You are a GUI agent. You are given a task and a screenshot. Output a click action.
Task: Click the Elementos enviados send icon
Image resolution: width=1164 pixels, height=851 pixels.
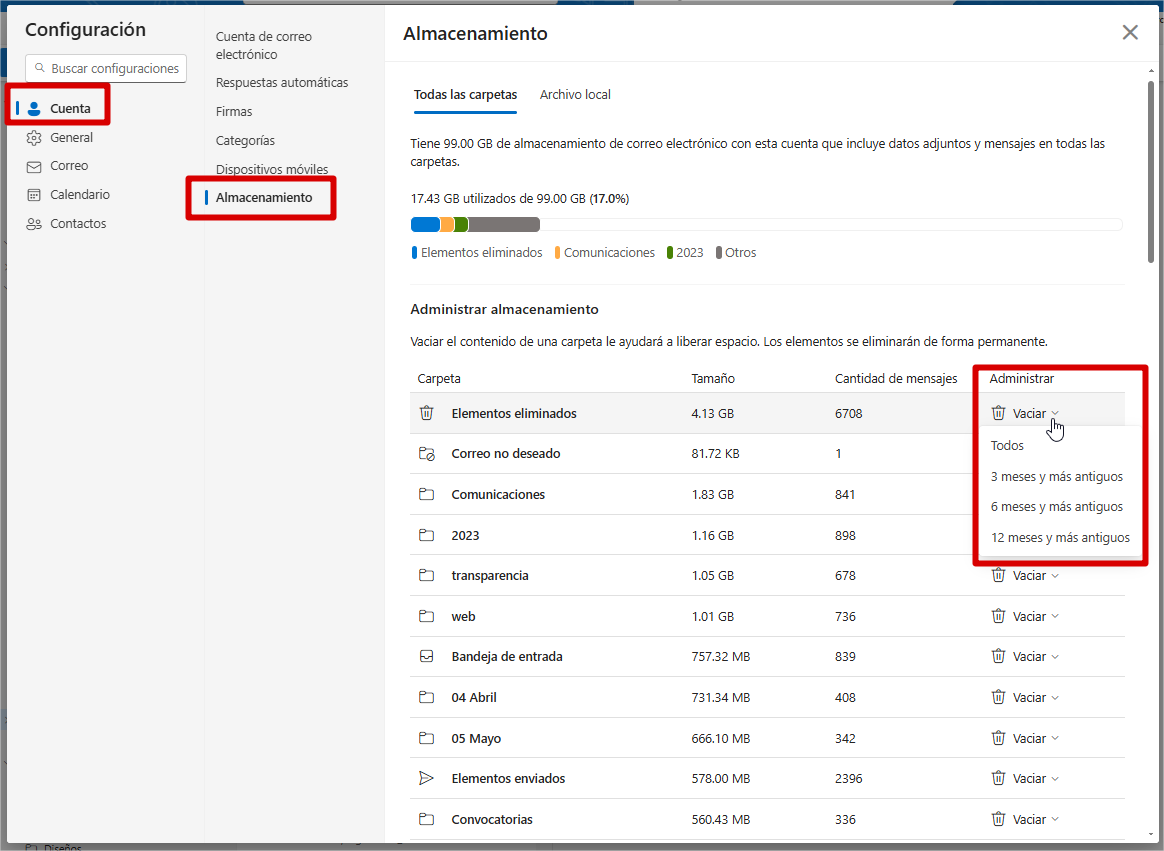427,778
